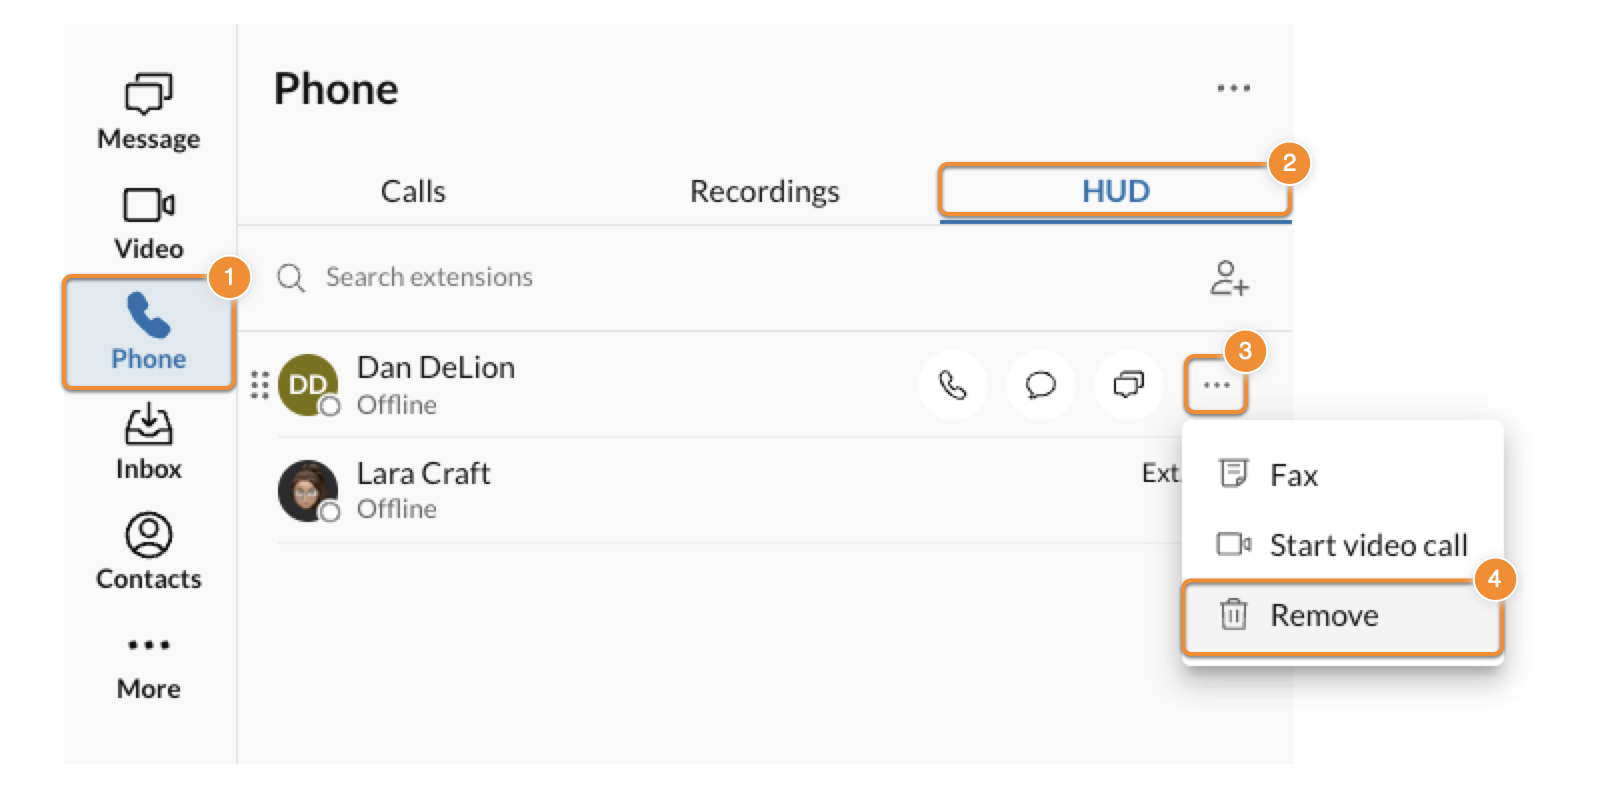Expand the More sidebar menu
1600x788 pixels.
click(x=148, y=664)
